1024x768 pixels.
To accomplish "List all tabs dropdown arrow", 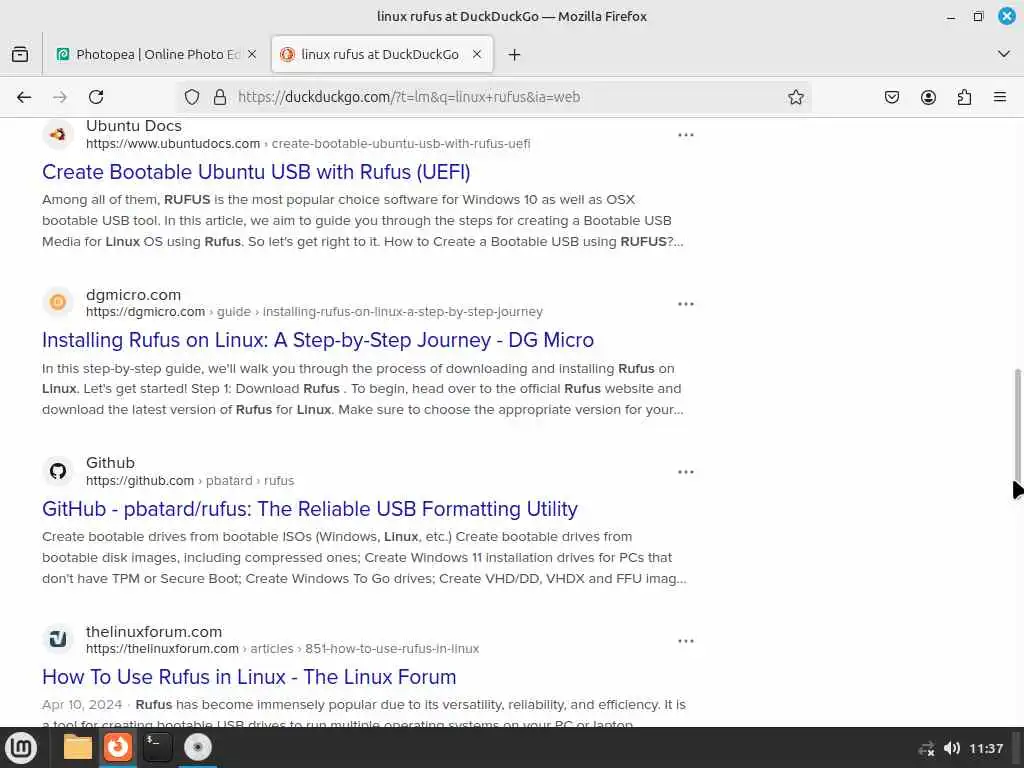I will point(1004,54).
